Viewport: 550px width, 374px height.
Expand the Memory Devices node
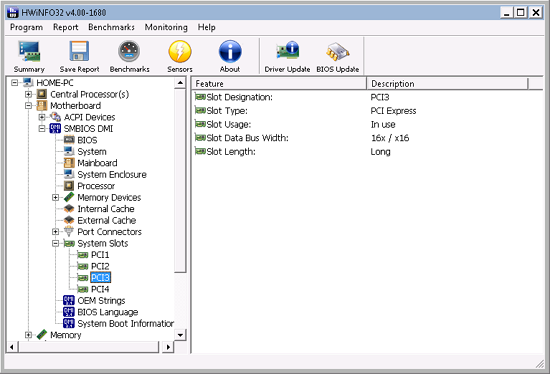(x=55, y=197)
